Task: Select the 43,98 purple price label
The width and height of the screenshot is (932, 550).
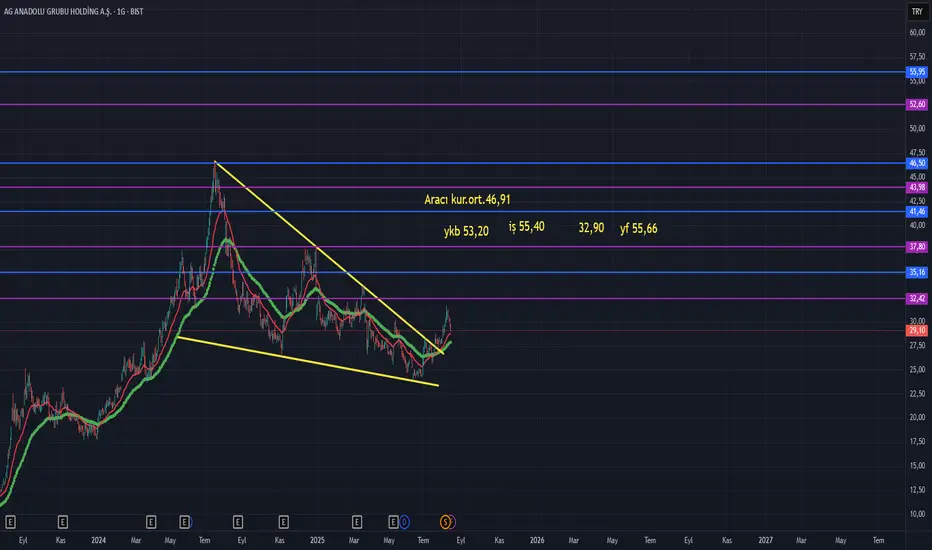Action: [x=917, y=187]
